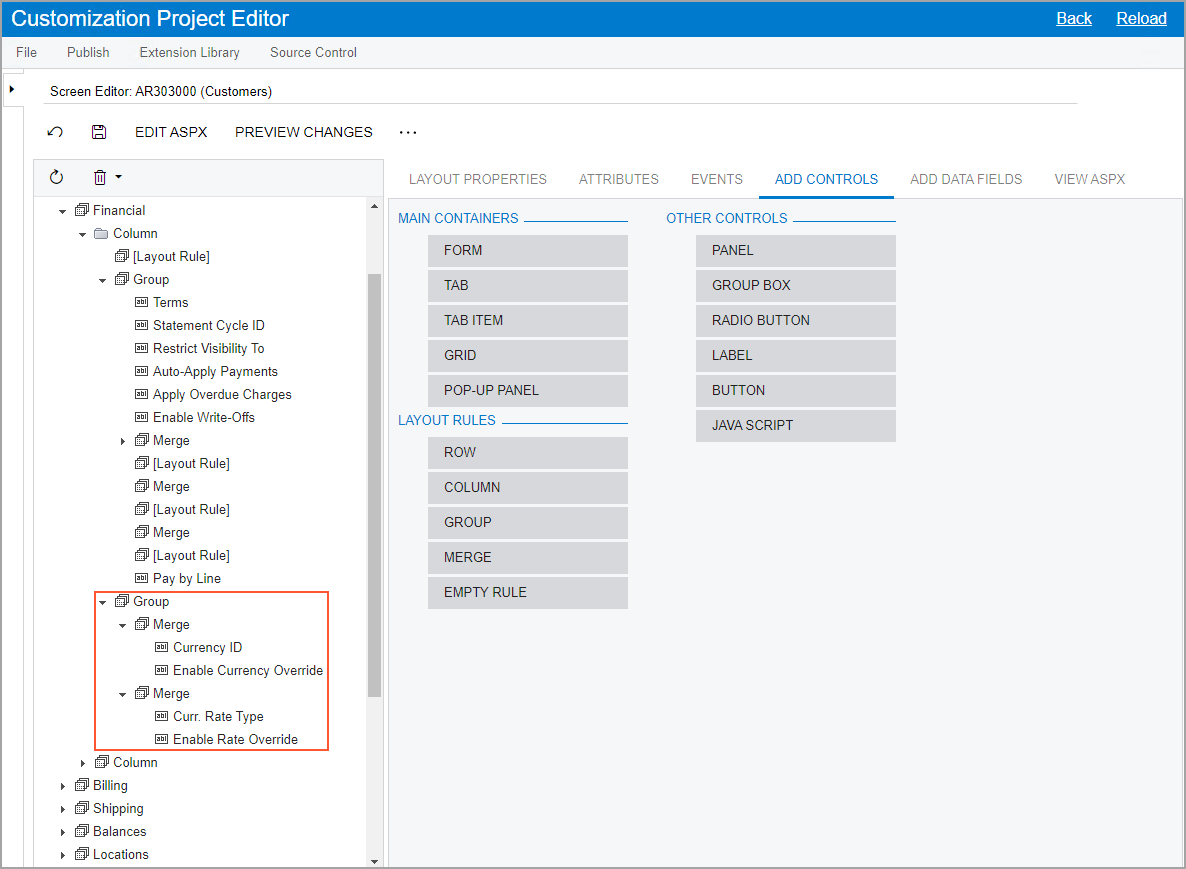The height and width of the screenshot is (869, 1186).
Task: Select Enable Currency Override tree item
Action: [x=247, y=670]
